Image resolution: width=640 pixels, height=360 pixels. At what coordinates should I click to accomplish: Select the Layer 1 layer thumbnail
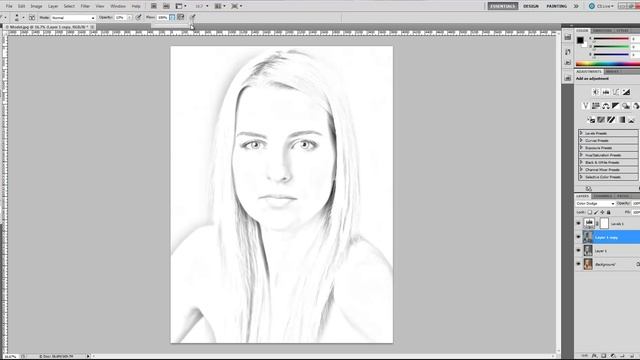click(588, 251)
